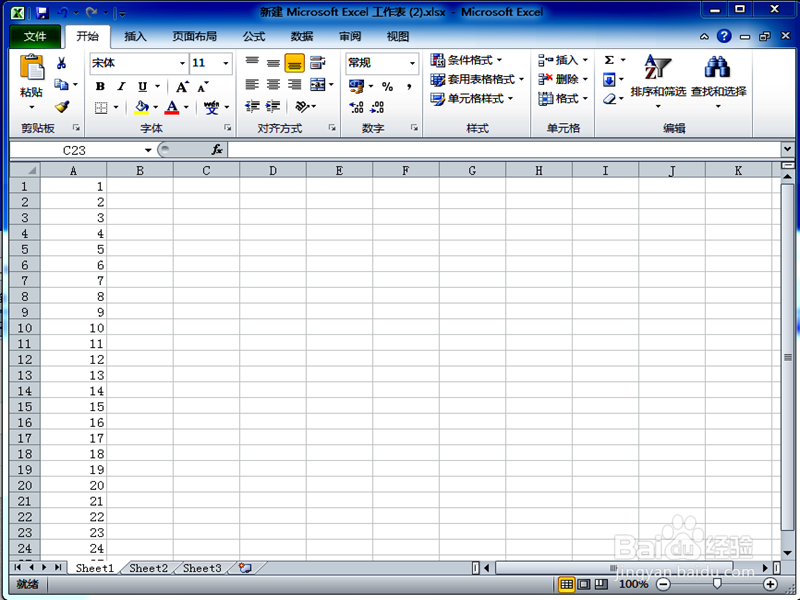Click Merge and Center icon
This screenshot has width=800, height=600.
coord(318,84)
